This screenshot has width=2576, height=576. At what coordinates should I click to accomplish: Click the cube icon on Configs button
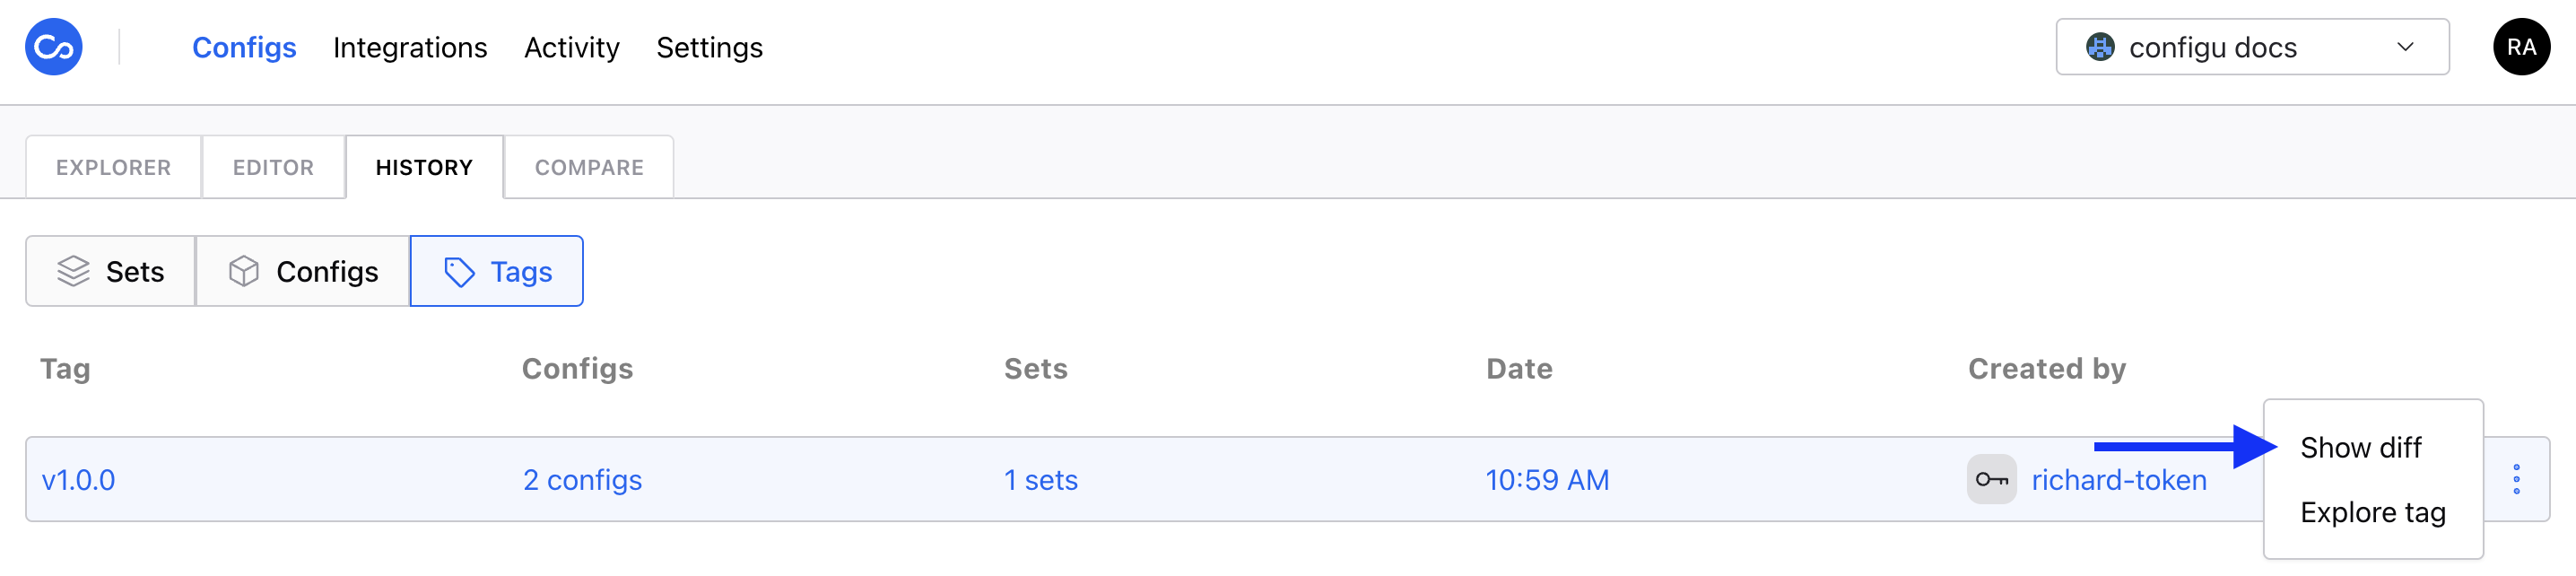click(x=243, y=271)
